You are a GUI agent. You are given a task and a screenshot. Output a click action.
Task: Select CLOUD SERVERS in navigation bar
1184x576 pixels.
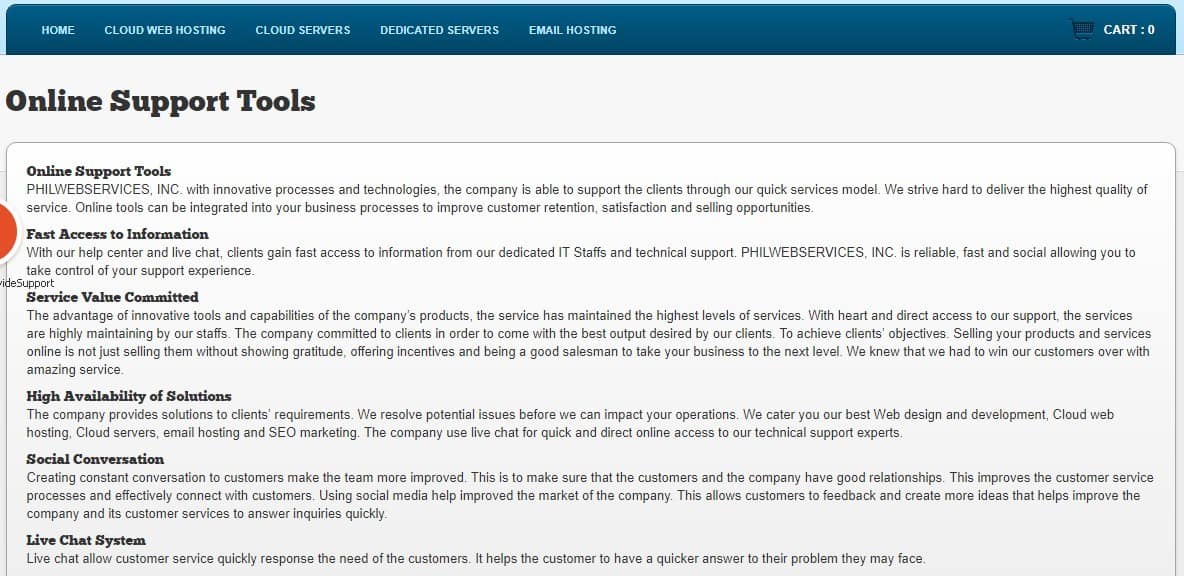(303, 30)
